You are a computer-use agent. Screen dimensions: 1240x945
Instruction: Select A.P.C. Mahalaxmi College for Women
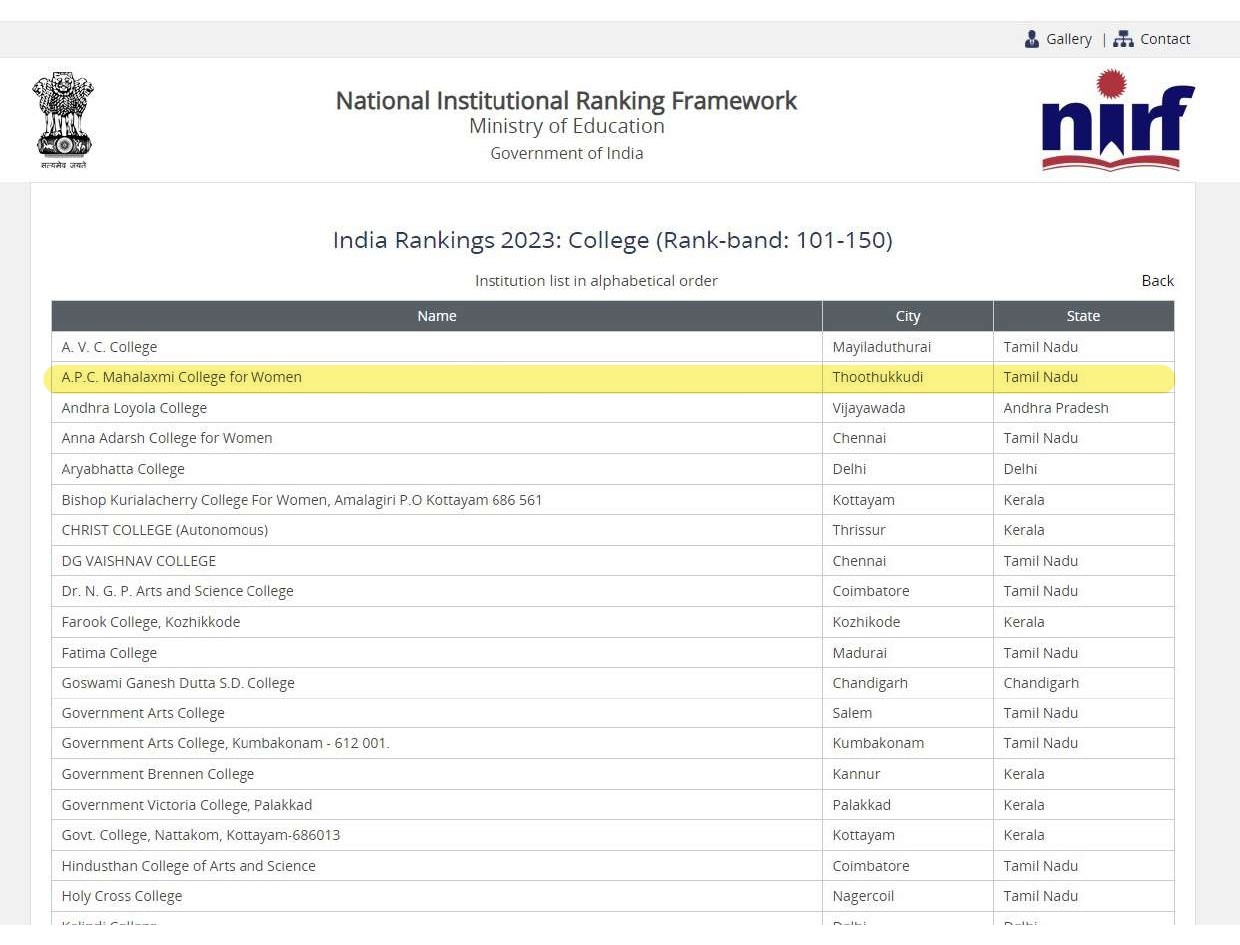181,377
